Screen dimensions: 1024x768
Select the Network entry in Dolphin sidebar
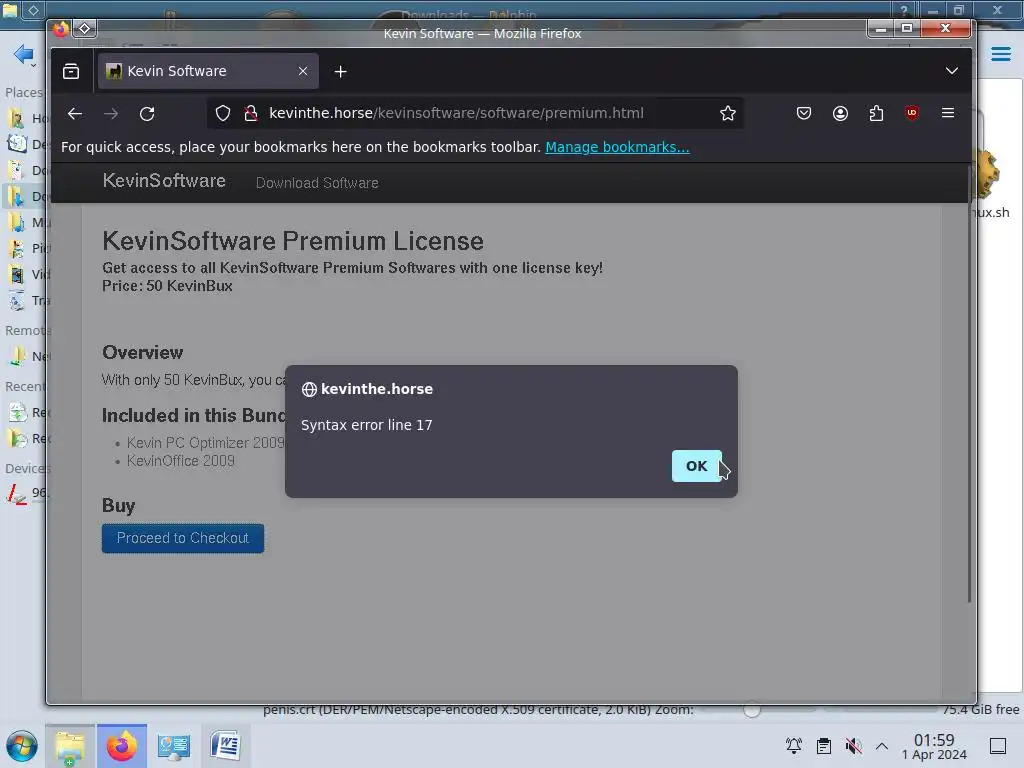pos(26,357)
